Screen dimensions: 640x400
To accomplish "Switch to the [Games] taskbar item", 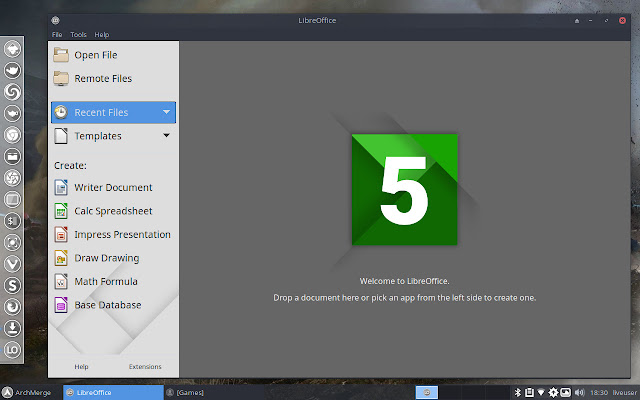I will click(185, 393).
